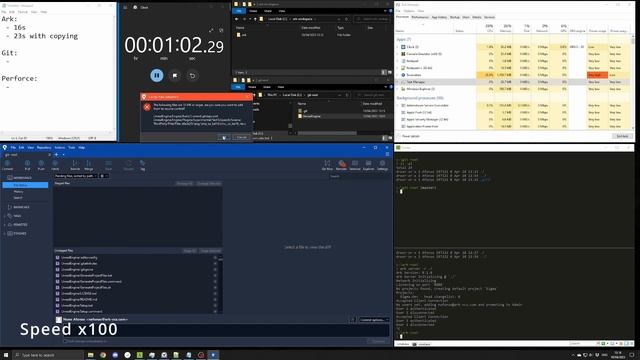Tick checkbox for UnrealEngine/LICENSE.md
Viewport: 640px width, 360px height.
click(58, 293)
